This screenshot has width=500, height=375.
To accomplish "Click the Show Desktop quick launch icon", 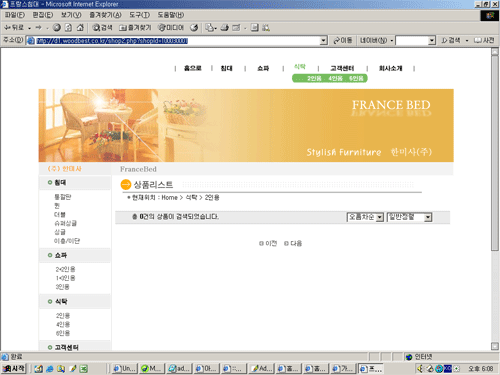I will coord(39,369).
